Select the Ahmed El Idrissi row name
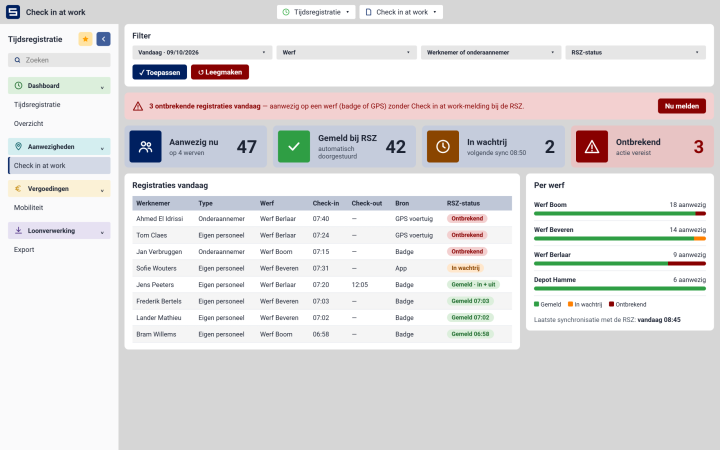This screenshot has width=720, height=450. (x=159, y=219)
